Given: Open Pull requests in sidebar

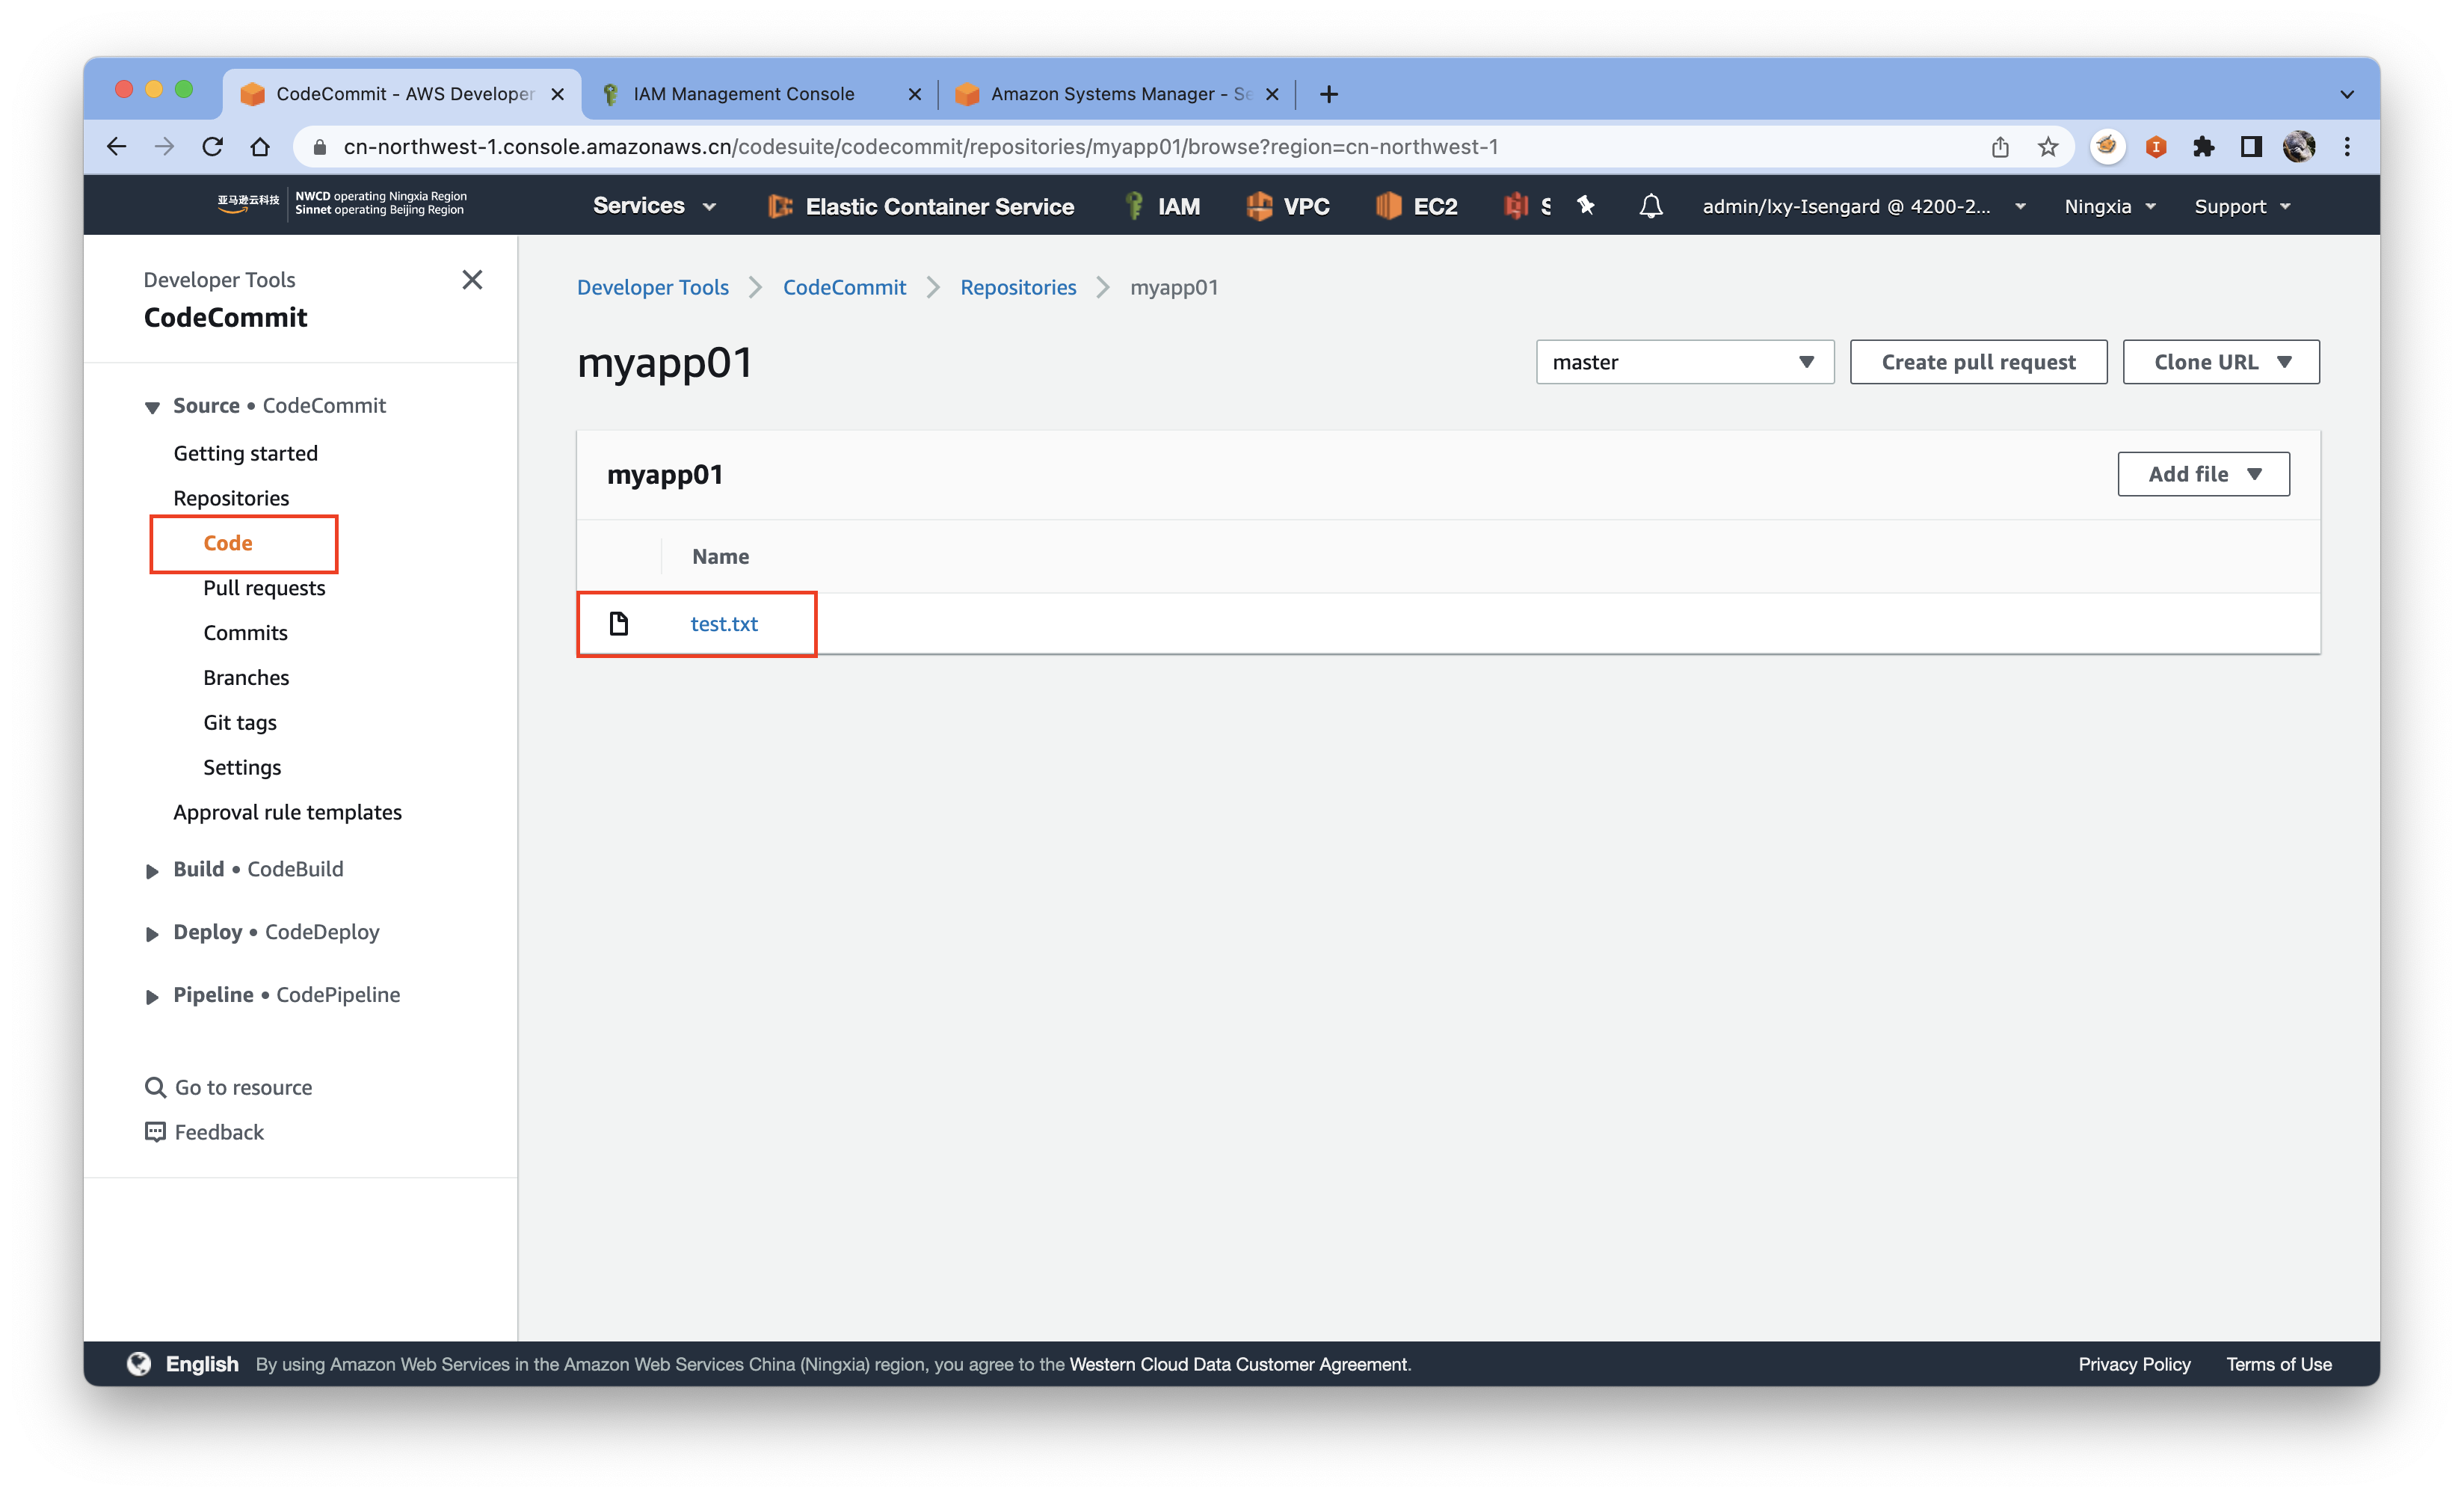Looking at the screenshot, I should [x=264, y=588].
